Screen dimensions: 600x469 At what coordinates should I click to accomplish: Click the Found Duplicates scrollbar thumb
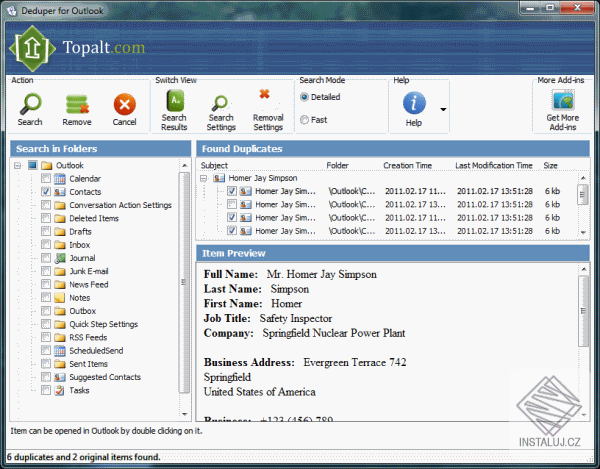(583, 194)
